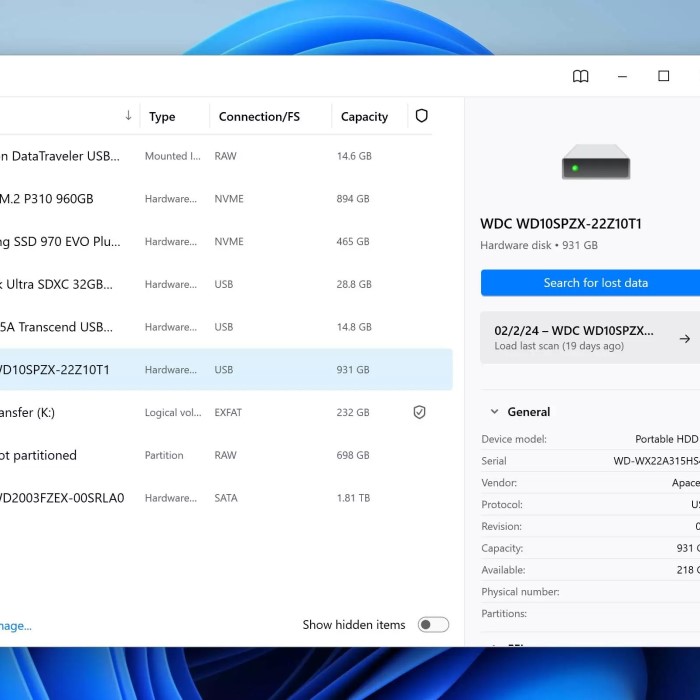Select the WD10SPZX-22Z10T1 highlighted row

[226, 370]
